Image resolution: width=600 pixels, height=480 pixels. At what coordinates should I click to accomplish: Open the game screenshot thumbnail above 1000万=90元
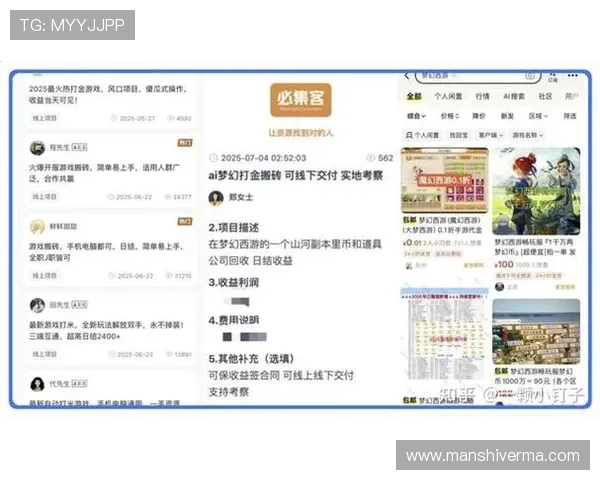[536, 331]
